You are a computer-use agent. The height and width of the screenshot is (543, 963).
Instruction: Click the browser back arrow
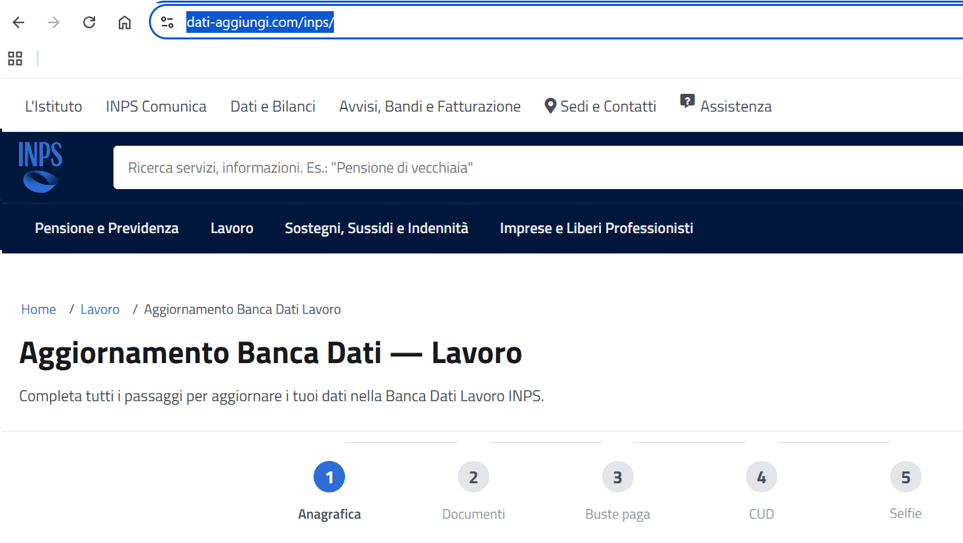[x=18, y=23]
